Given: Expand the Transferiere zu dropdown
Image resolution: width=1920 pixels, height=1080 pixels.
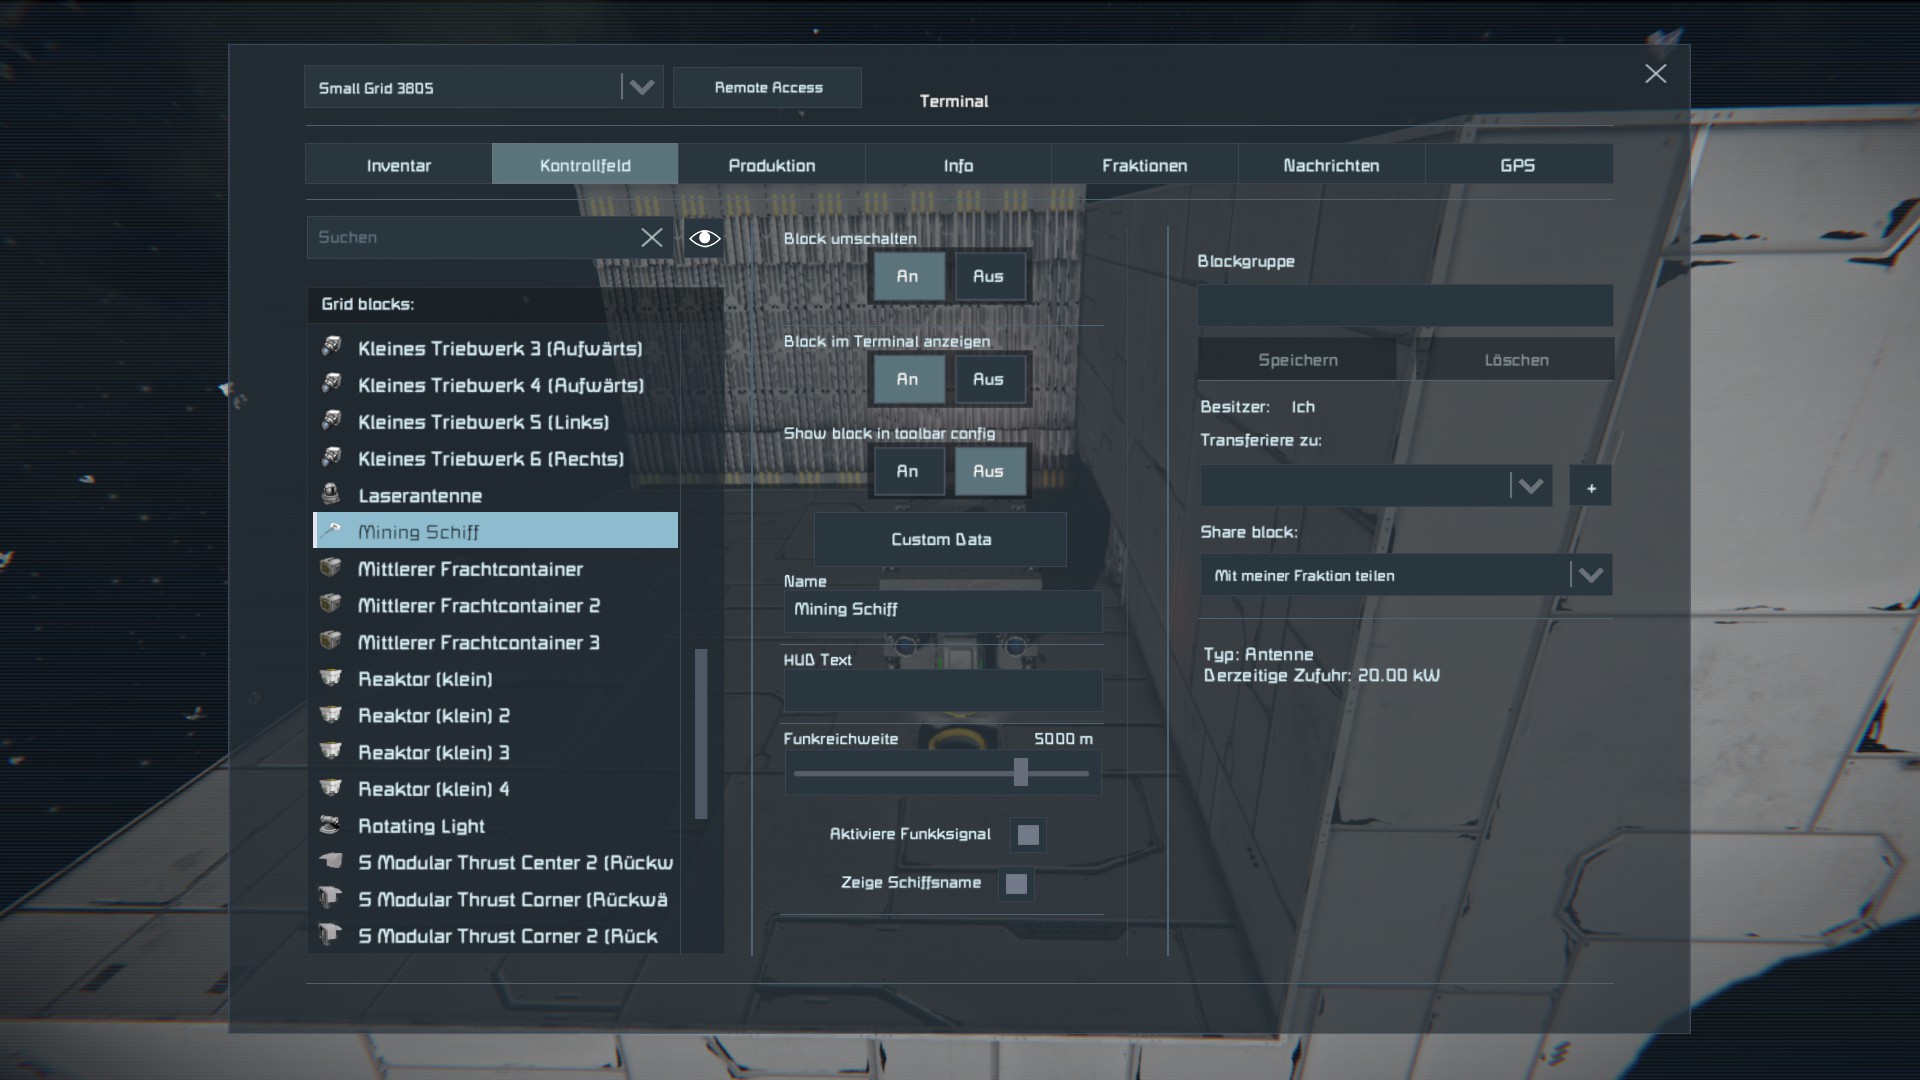Looking at the screenshot, I should click(x=1530, y=487).
